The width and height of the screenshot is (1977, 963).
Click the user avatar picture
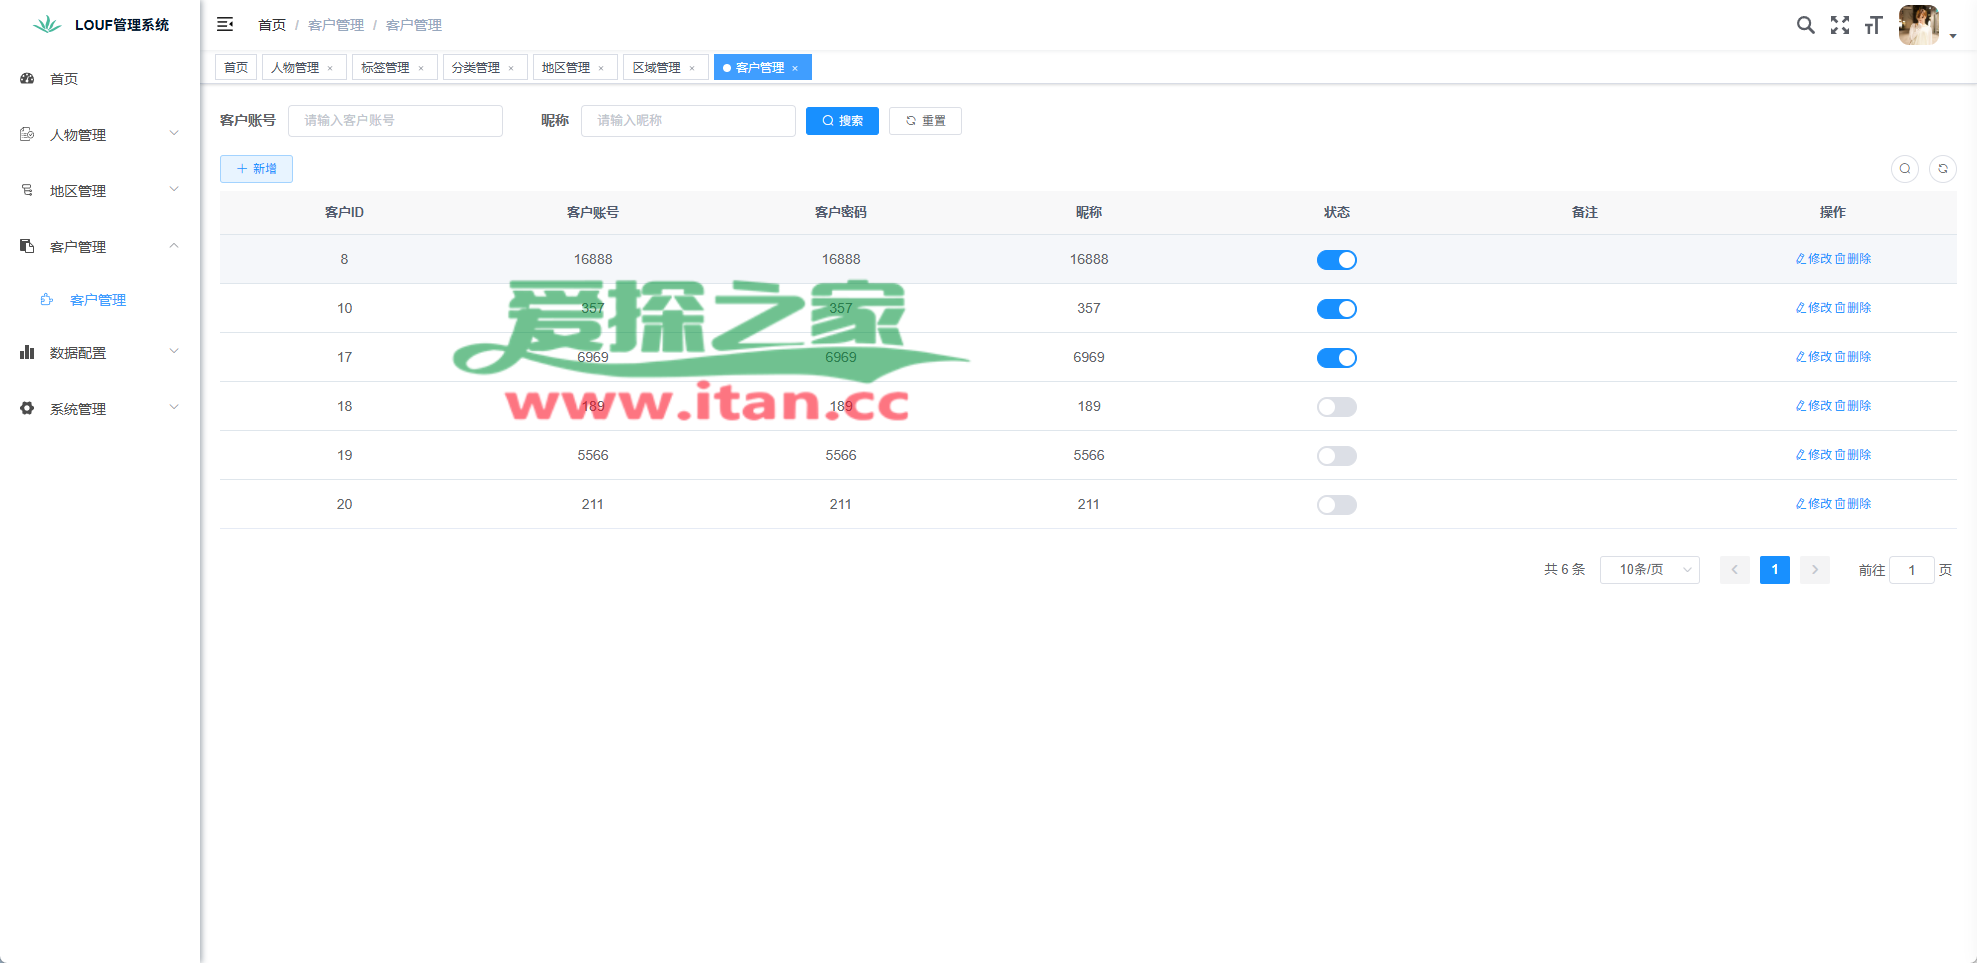click(x=1917, y=25)
